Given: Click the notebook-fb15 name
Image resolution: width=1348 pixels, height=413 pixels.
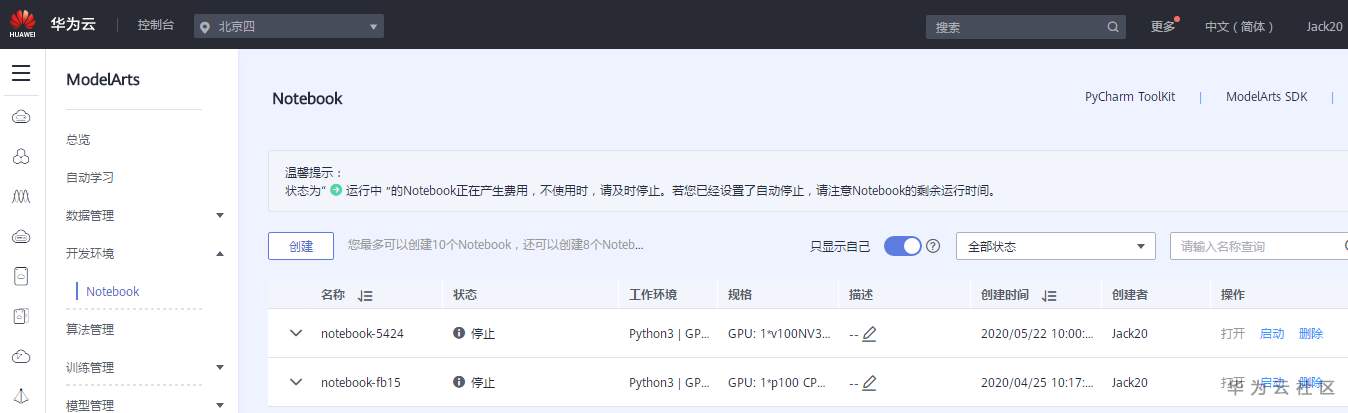Looking at the screenshot, I should [x=361, y=383].
